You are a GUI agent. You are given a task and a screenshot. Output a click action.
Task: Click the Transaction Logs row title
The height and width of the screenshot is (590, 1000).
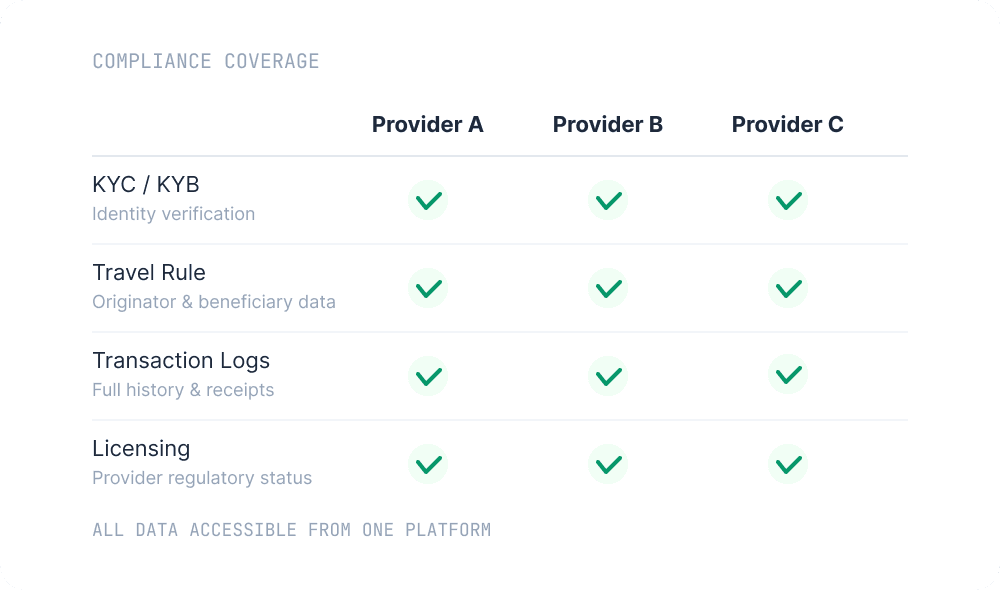pyautogui.click(x=181, y=361)
